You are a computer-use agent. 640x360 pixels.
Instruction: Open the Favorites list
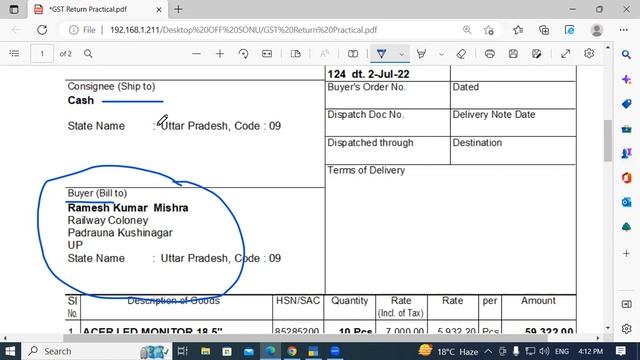pyautogui.click(x=518, y=30)
